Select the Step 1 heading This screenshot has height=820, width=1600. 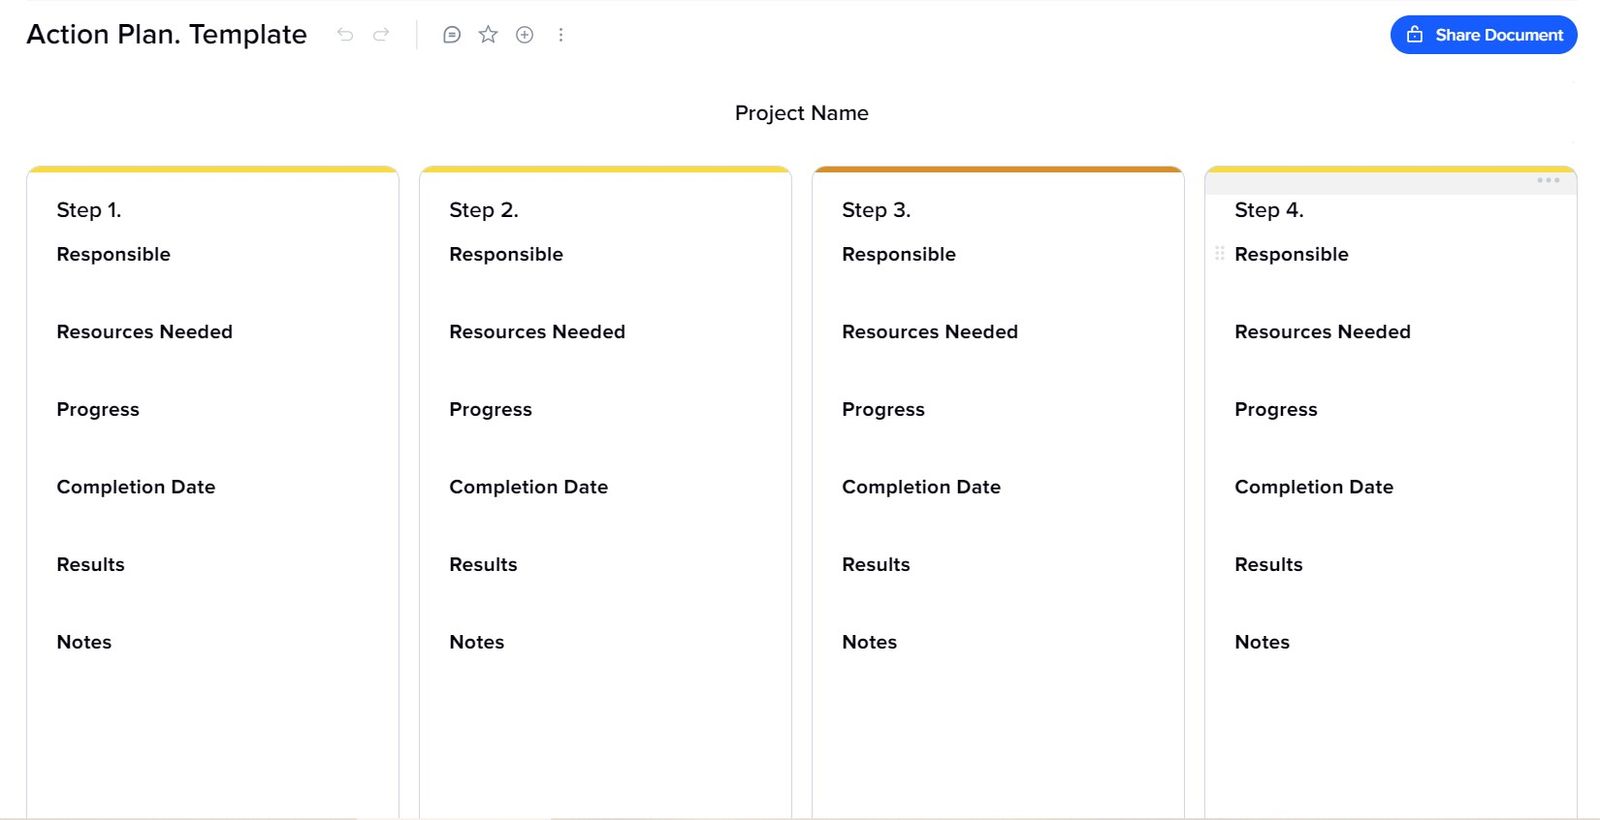point(88,210)
